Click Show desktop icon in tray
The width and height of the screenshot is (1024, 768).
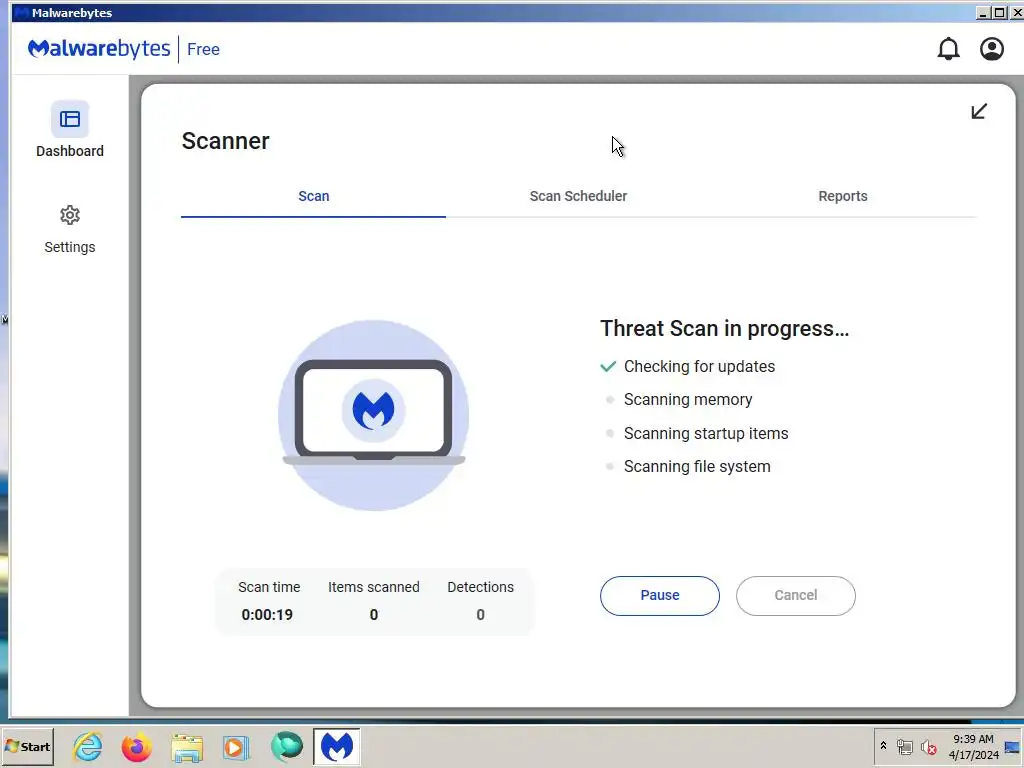pos(1014,746)
